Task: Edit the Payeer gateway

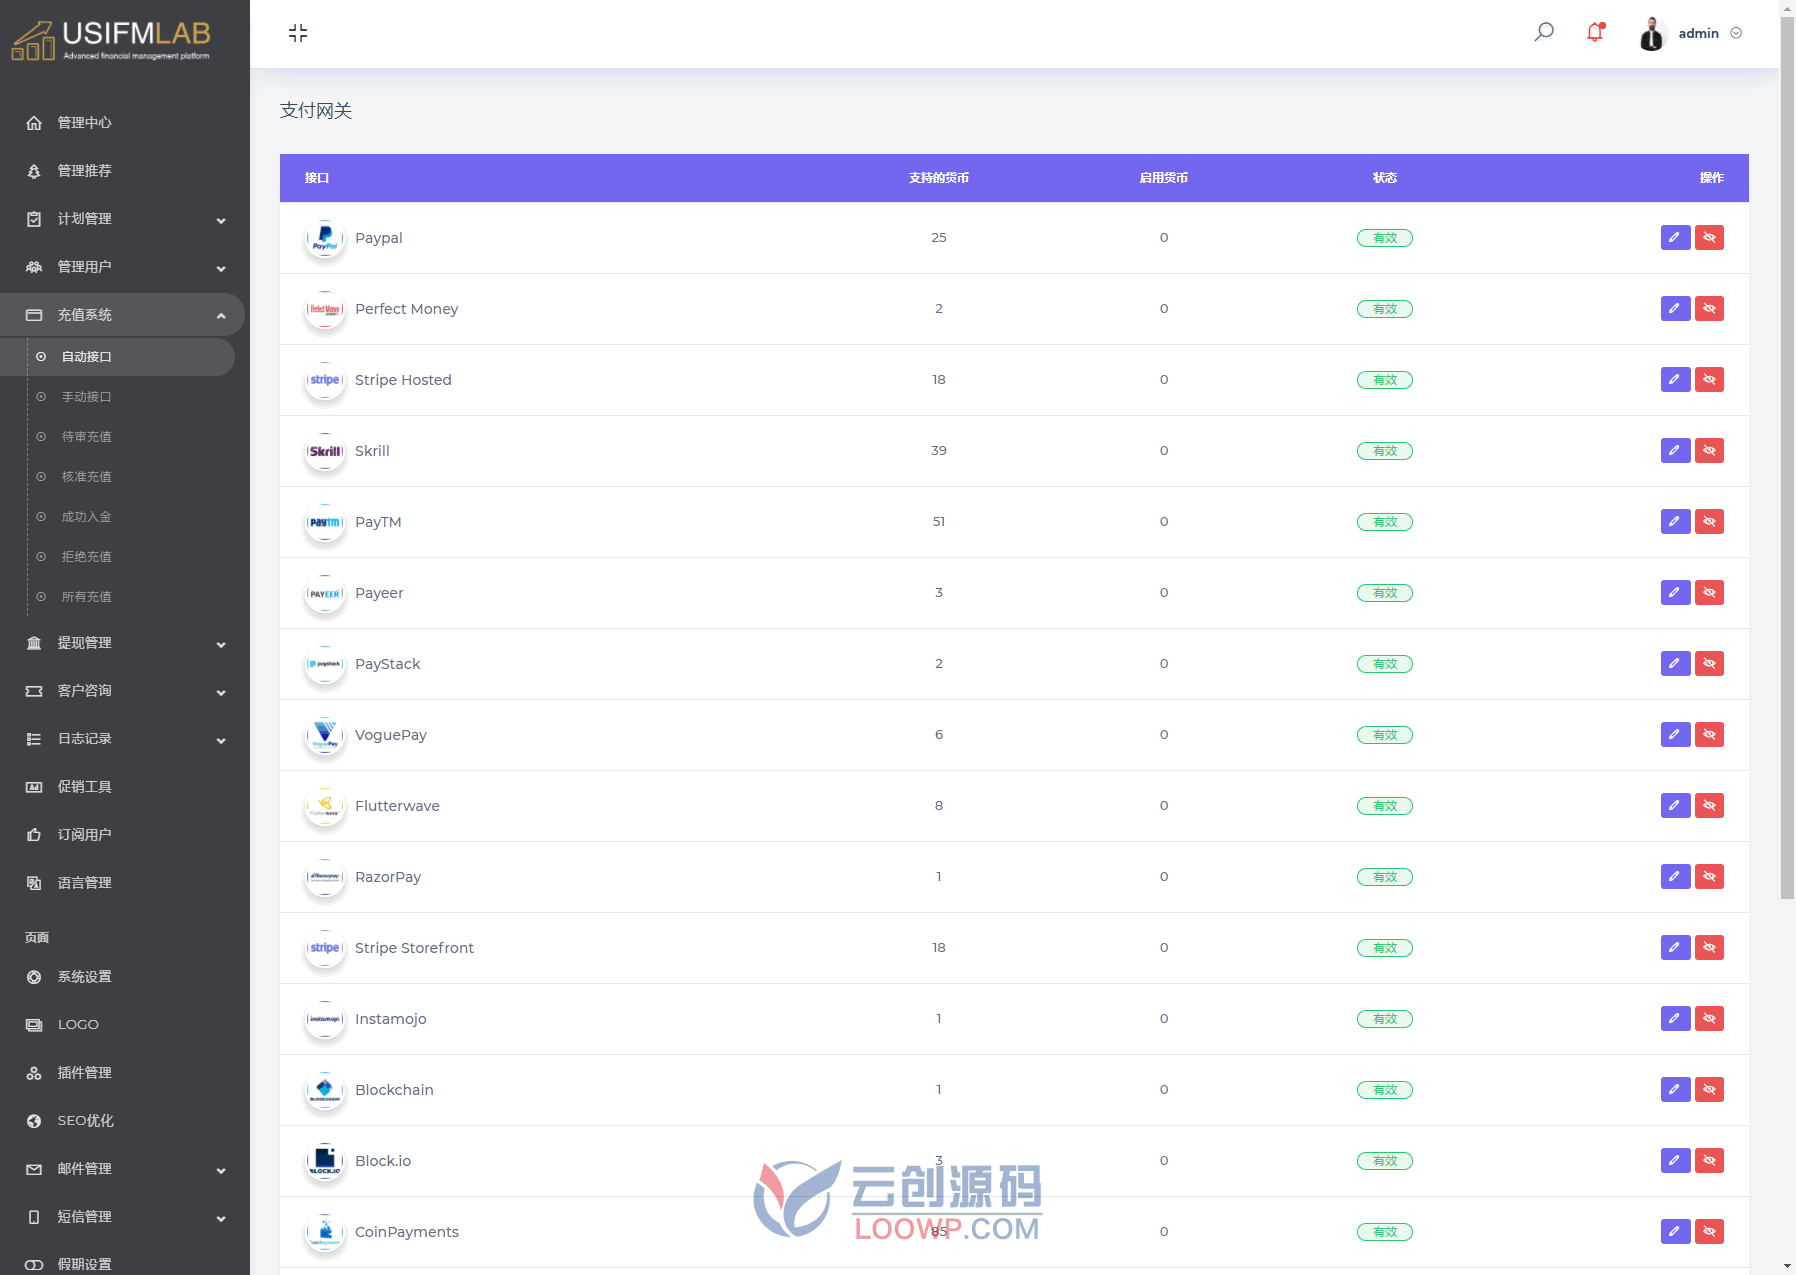Action: (1675, 593)
